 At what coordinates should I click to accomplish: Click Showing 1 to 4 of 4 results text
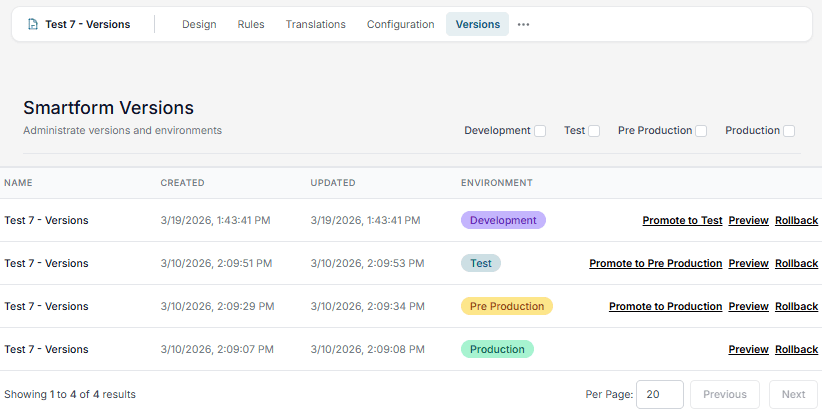(x=70, y=394)
